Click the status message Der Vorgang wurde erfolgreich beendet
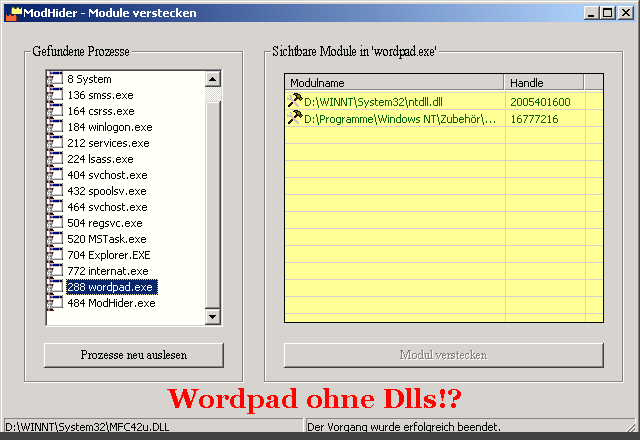The image size is (640, 440). coord(404,427)
